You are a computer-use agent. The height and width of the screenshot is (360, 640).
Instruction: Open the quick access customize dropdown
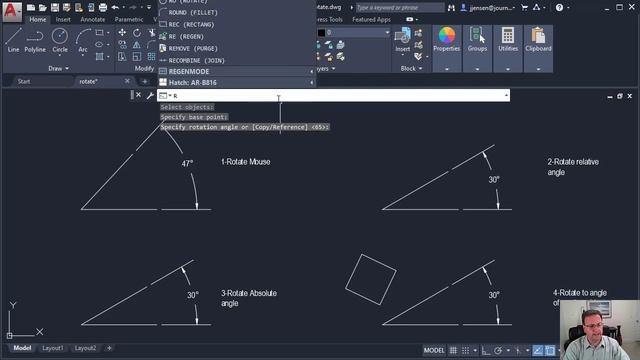[x=149, y=7]
